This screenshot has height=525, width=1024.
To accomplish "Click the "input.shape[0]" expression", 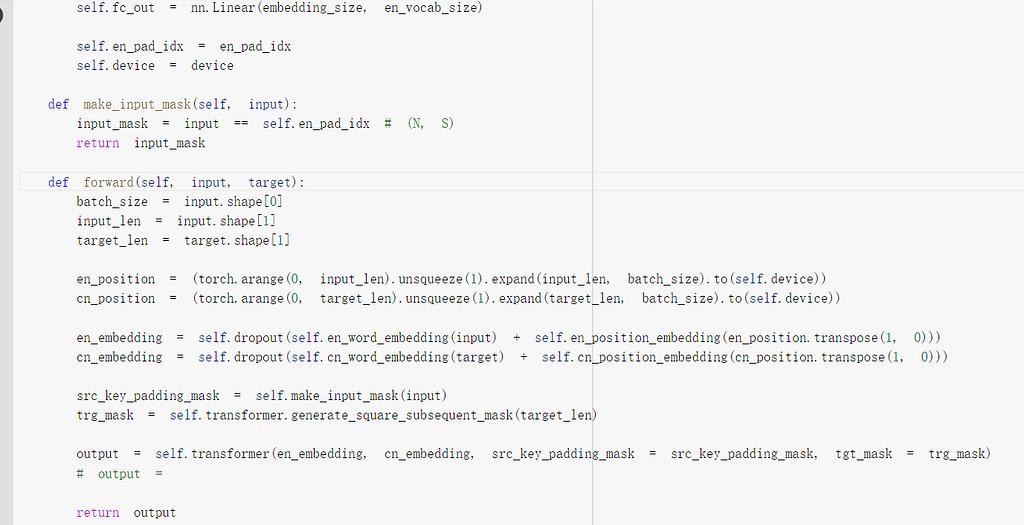I will click(x=233, y=202).
